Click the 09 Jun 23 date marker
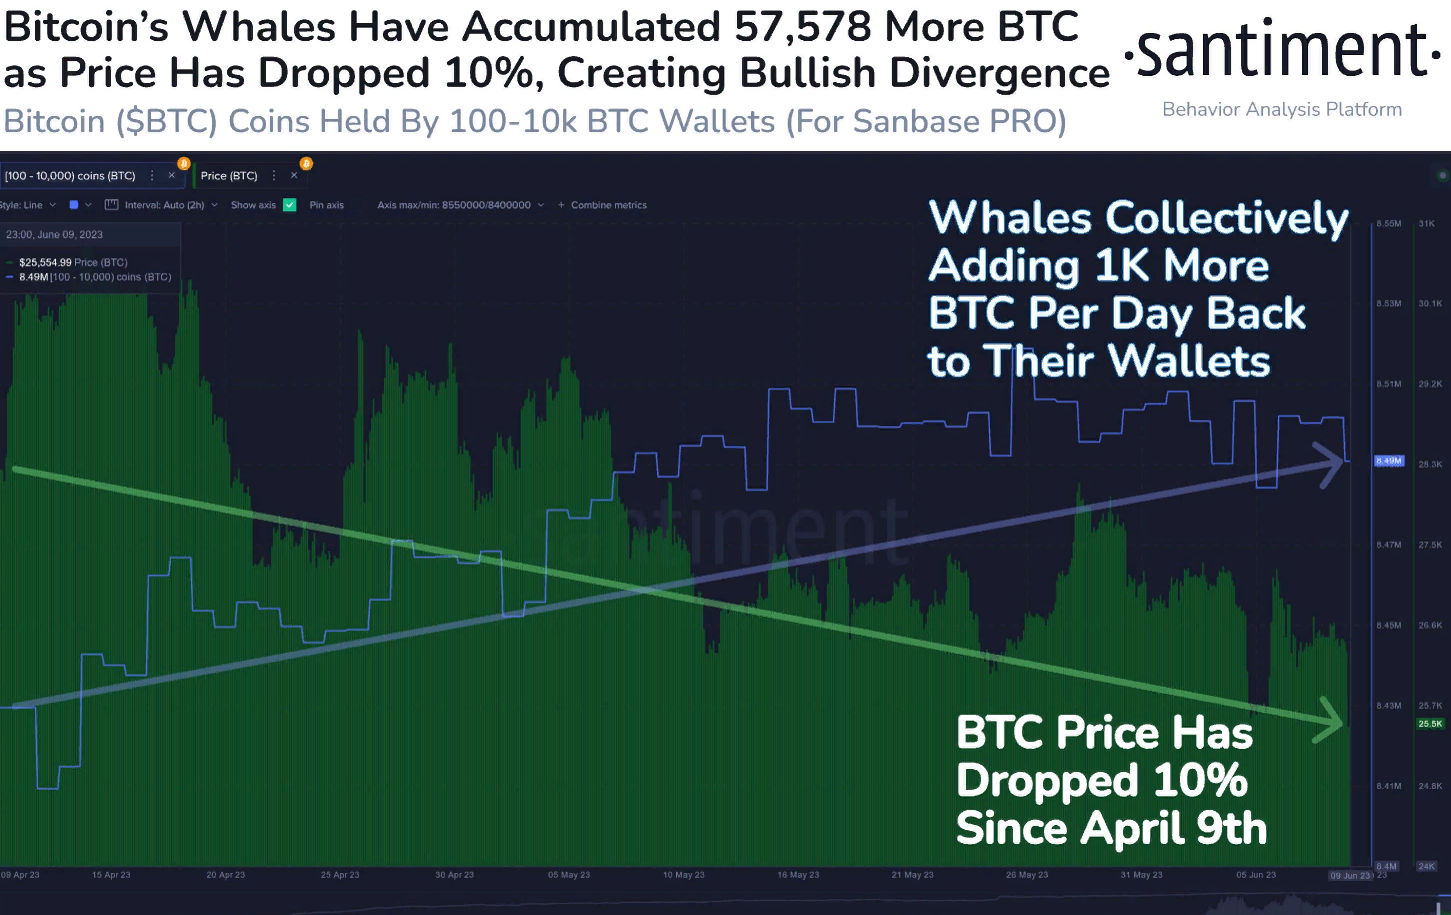The height and width of the screenshot is (915, 1451). 1350,875
